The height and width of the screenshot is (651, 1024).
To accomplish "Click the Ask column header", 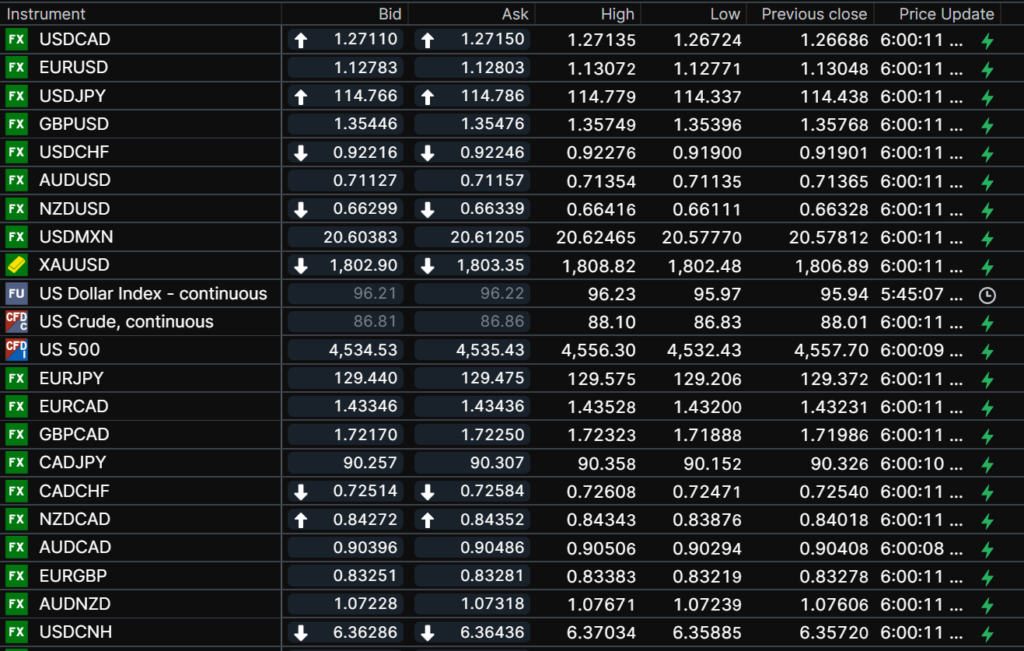I will pyautogui.click(x=515, y=14).
